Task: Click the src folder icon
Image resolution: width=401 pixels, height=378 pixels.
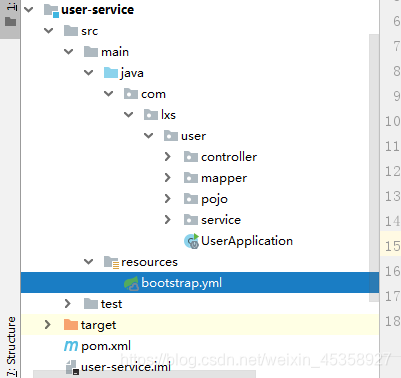Action: pyautogui.click(x=71, y=31)
